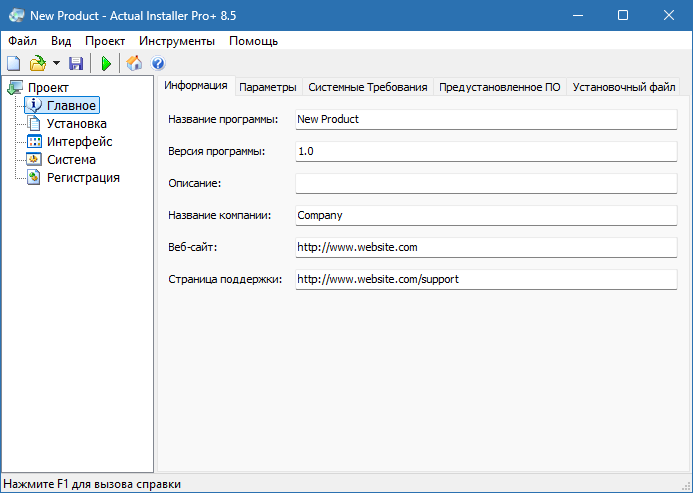The width and height of the screenshot is (693, 493).
Task: Switch to Предустановленное ПО tab
Action: click(499, 87)
